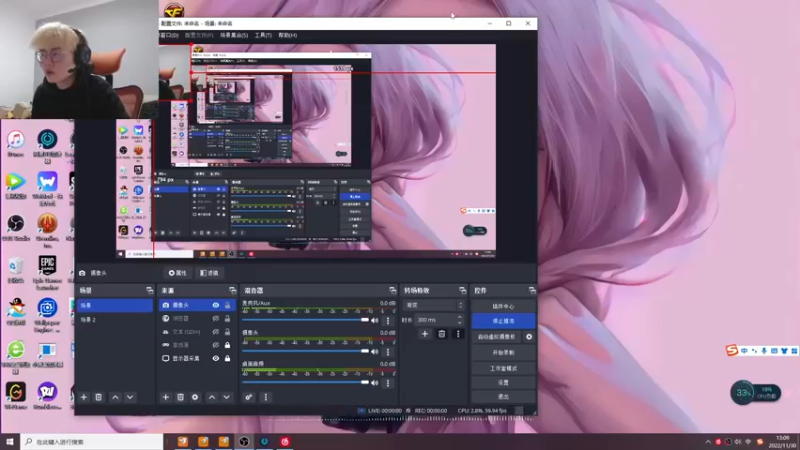
Task: Show the game capture source
Action: click(x=216, y=345)
